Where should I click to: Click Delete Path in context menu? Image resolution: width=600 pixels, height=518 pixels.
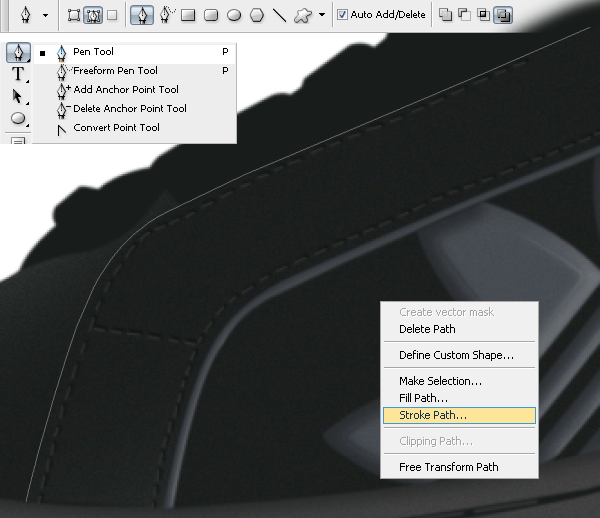tap(459, 329)
